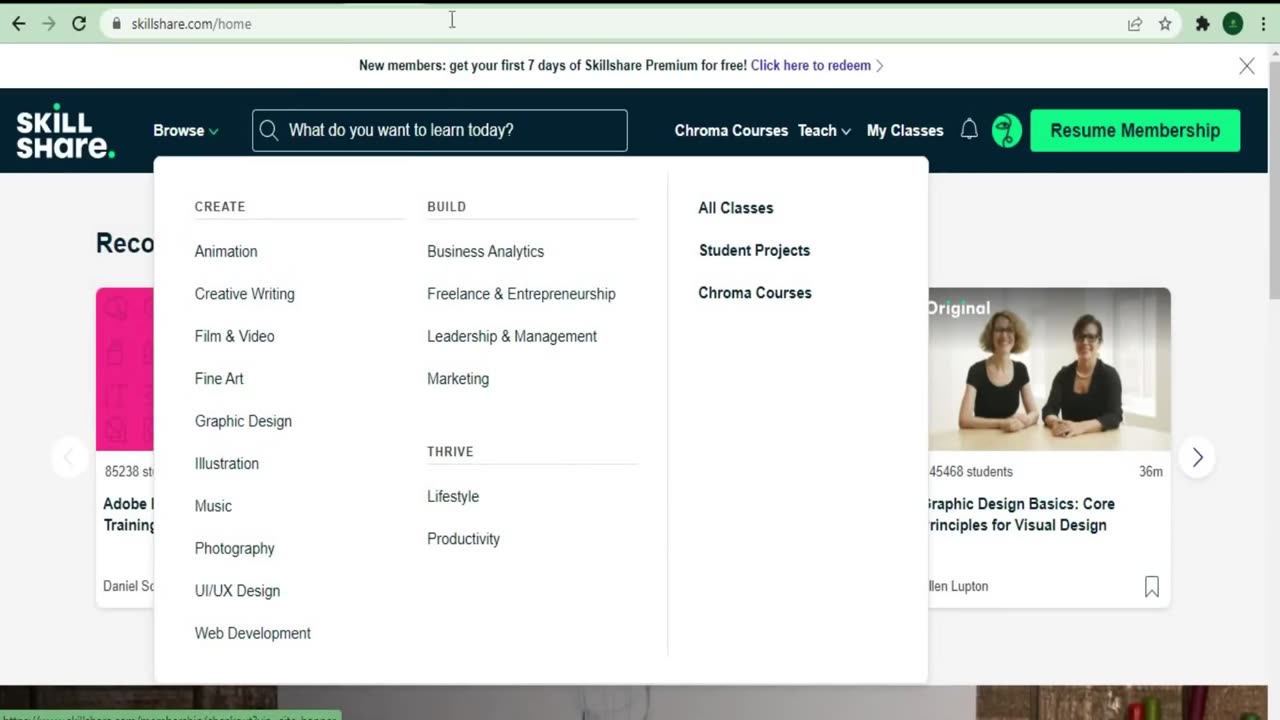1280x720 pixels.
Task: Open notifications bell icon
Action: [x=969, y=129]
